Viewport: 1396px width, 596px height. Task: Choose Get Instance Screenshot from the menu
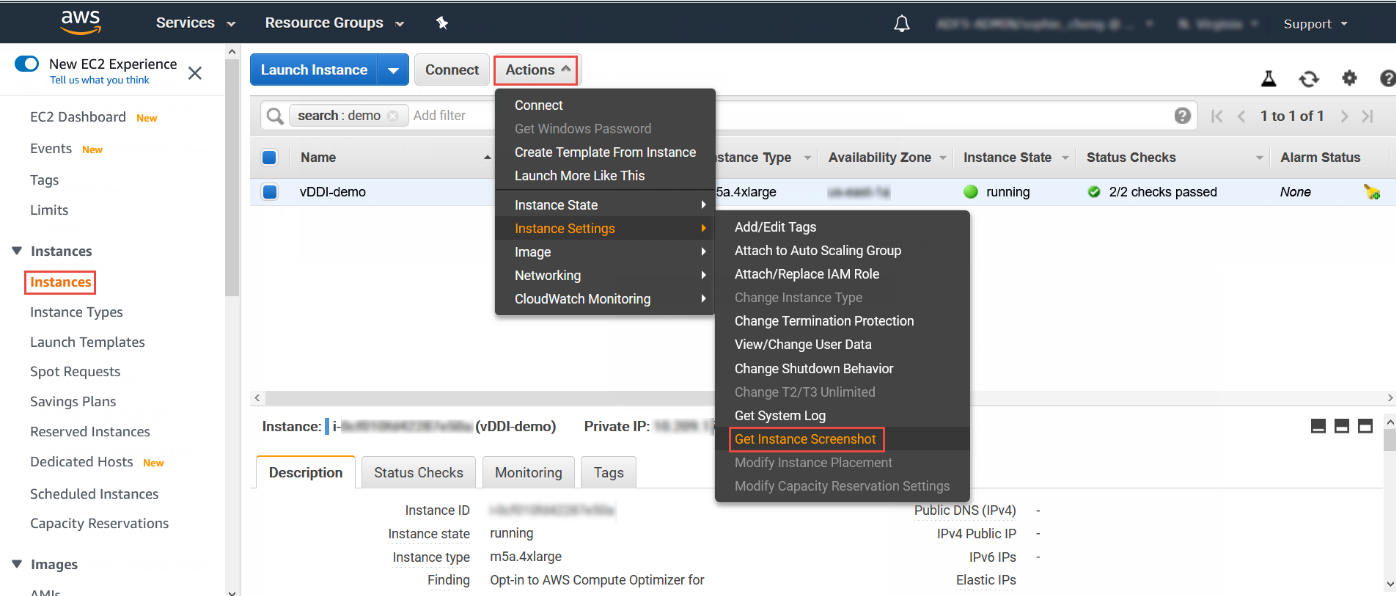[x=806, y=439]
